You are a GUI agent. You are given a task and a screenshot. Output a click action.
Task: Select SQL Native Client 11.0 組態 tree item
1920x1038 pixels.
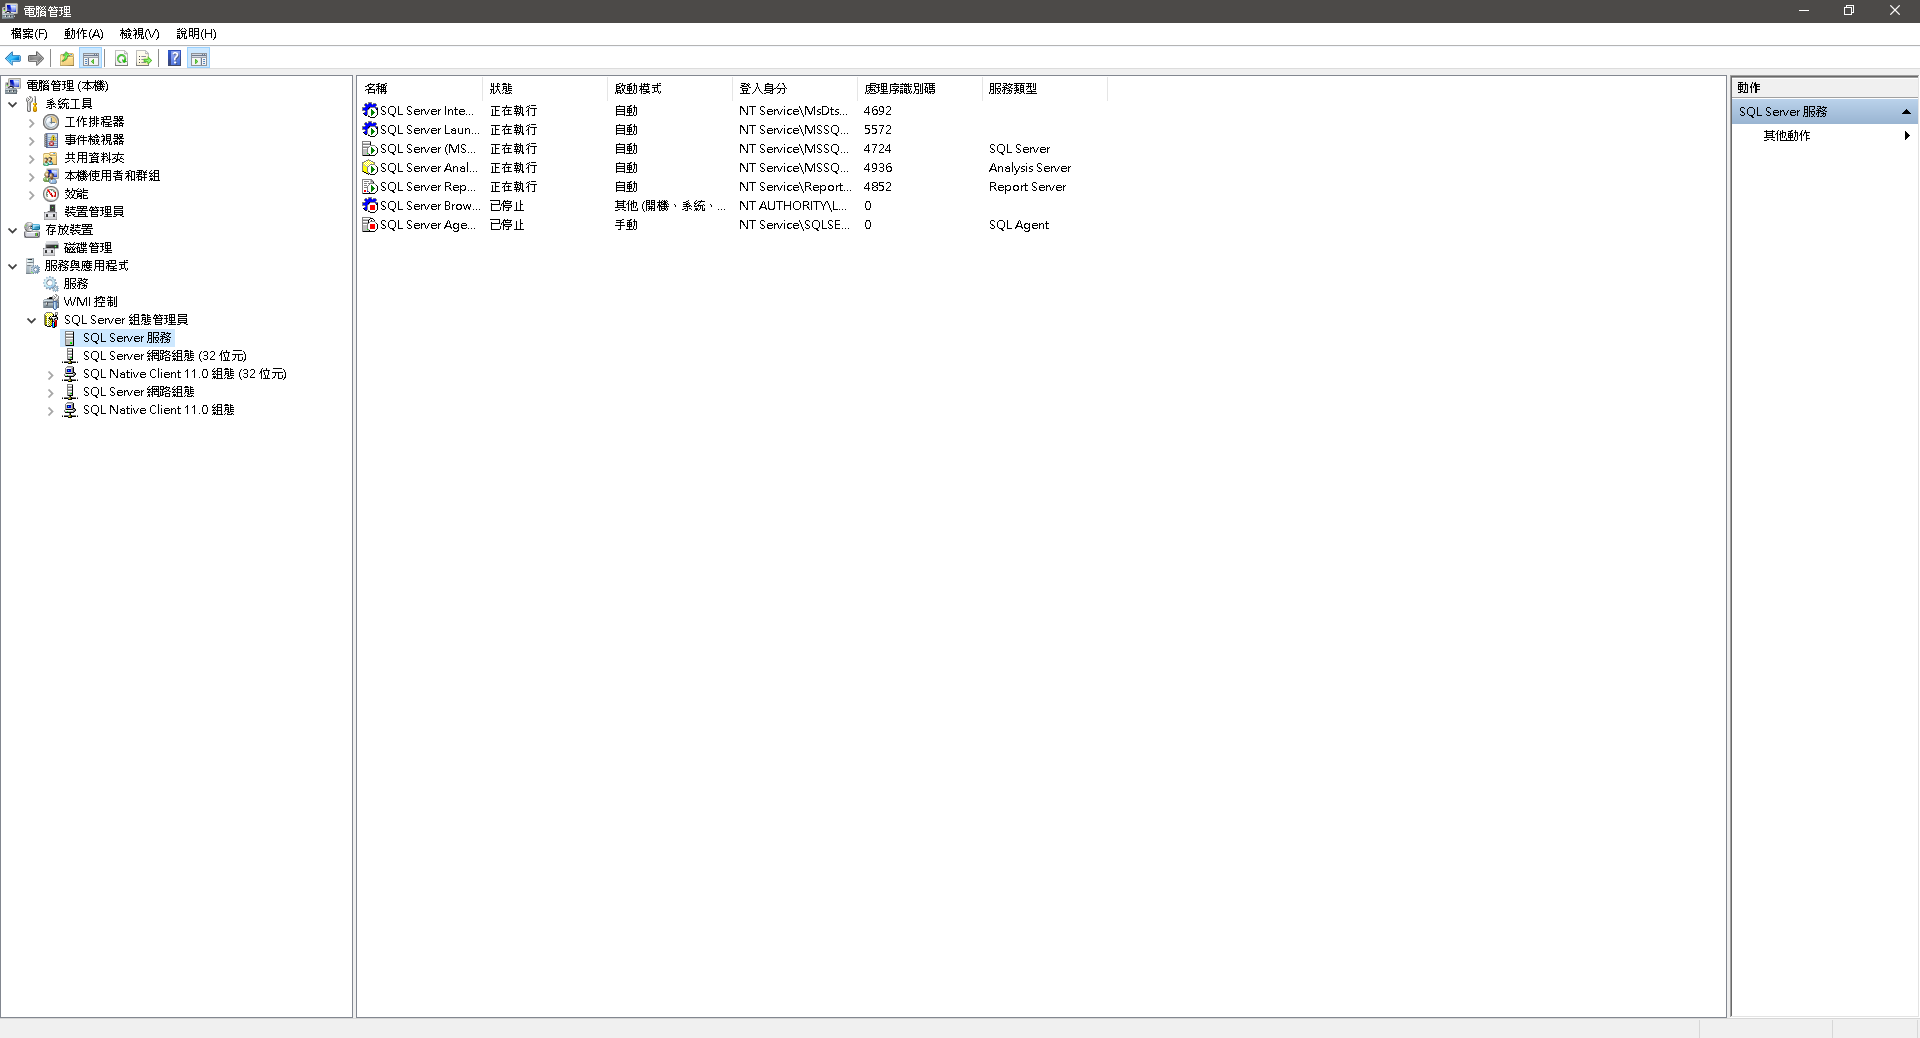coord(159,410)
